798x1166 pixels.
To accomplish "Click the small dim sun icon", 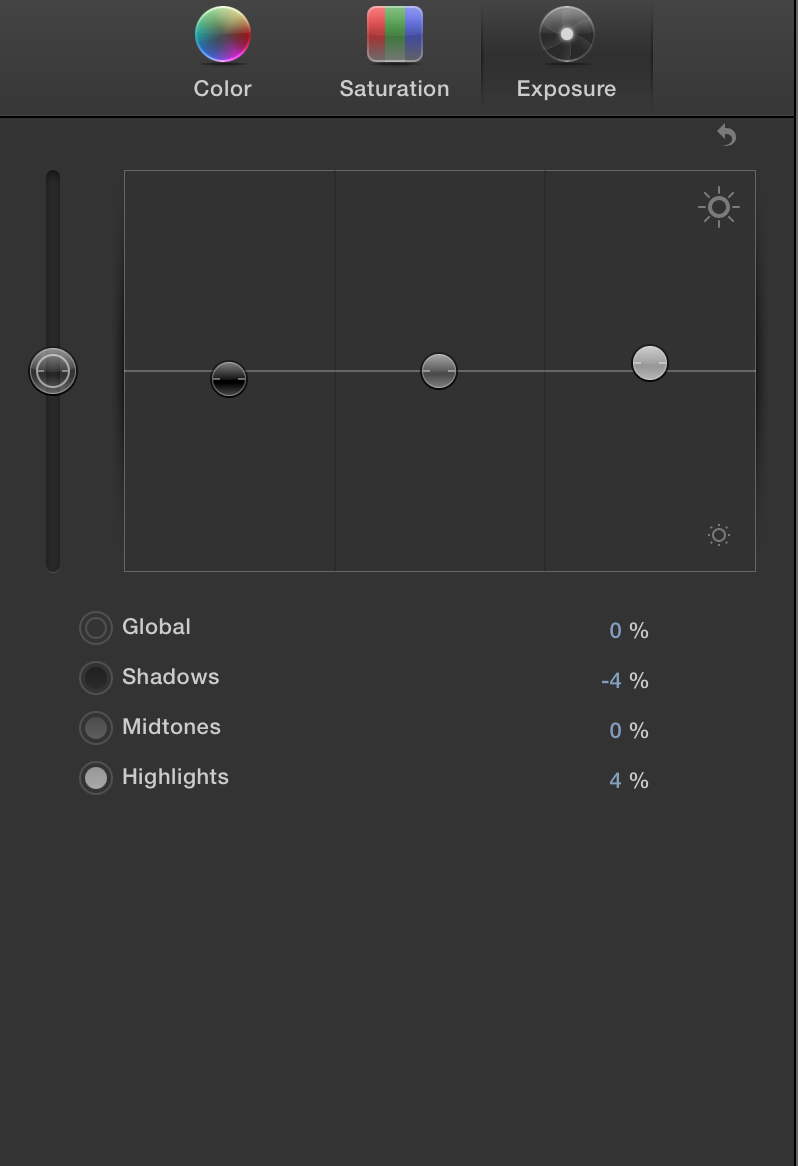I will coord(718,535).
